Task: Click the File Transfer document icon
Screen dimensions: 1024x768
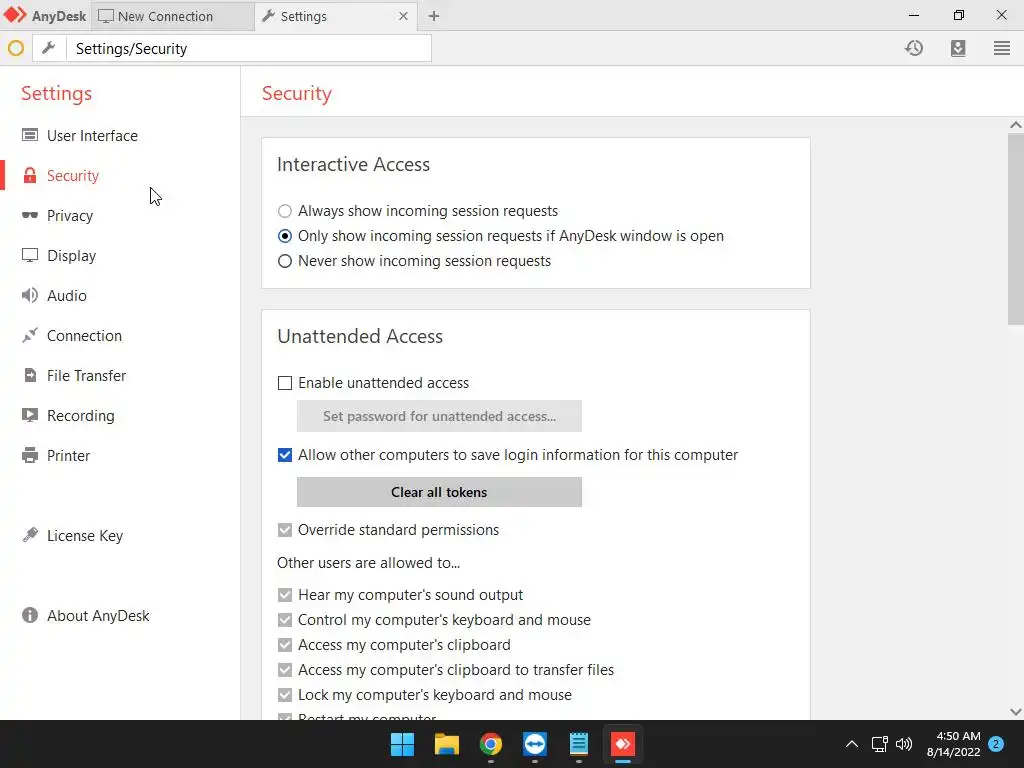Action: coord(30,376)
